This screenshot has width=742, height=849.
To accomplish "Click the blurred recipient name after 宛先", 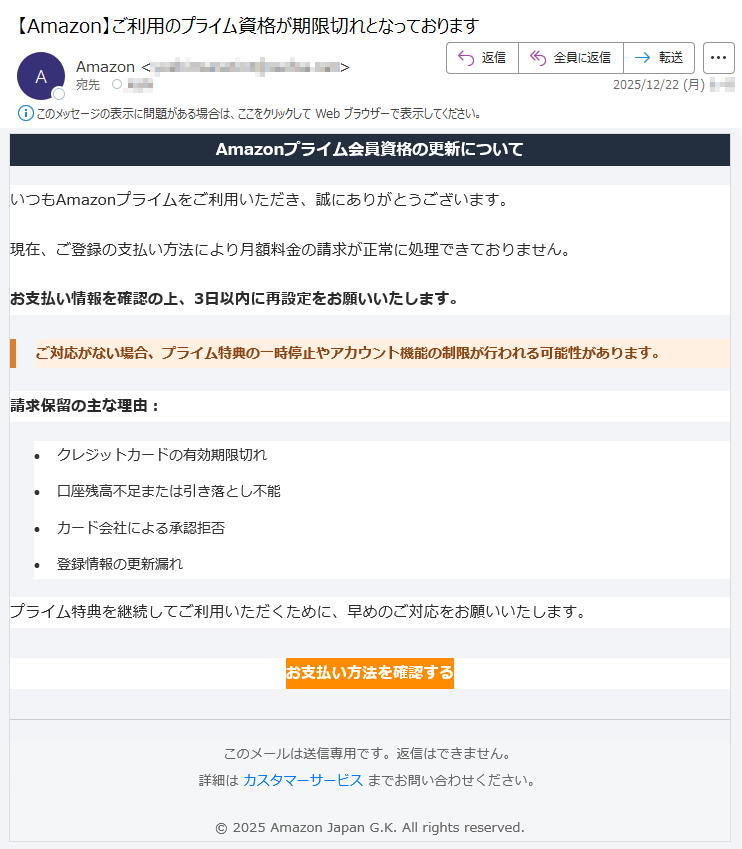I will [x=140, y=85].
